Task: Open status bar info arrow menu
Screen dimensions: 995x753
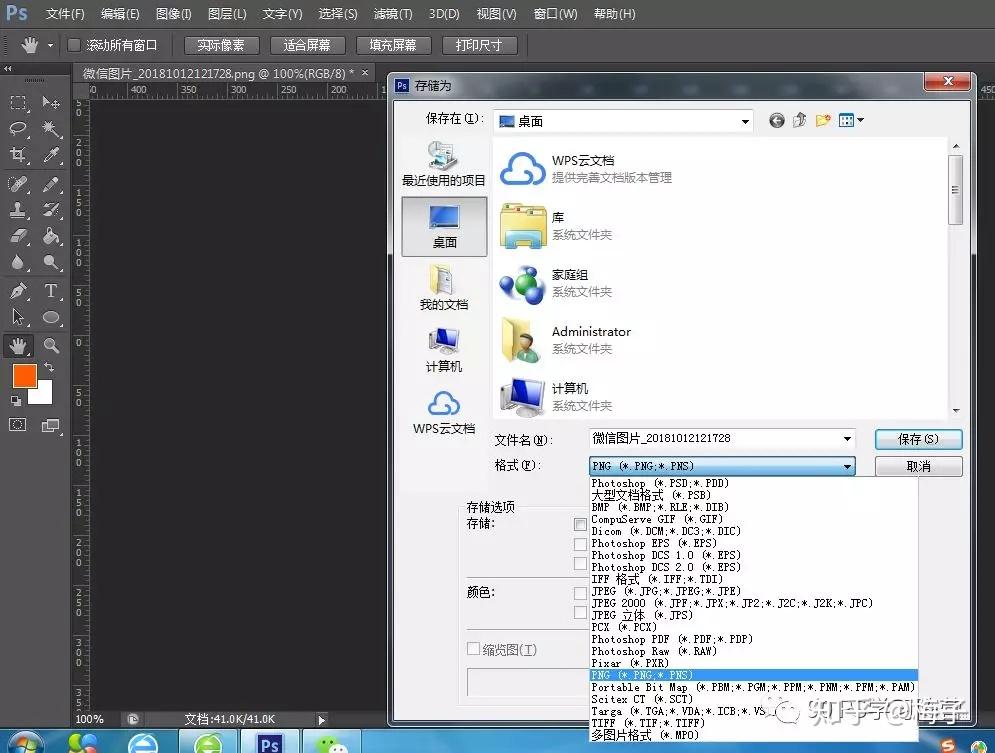Action: tap(321, 720)
